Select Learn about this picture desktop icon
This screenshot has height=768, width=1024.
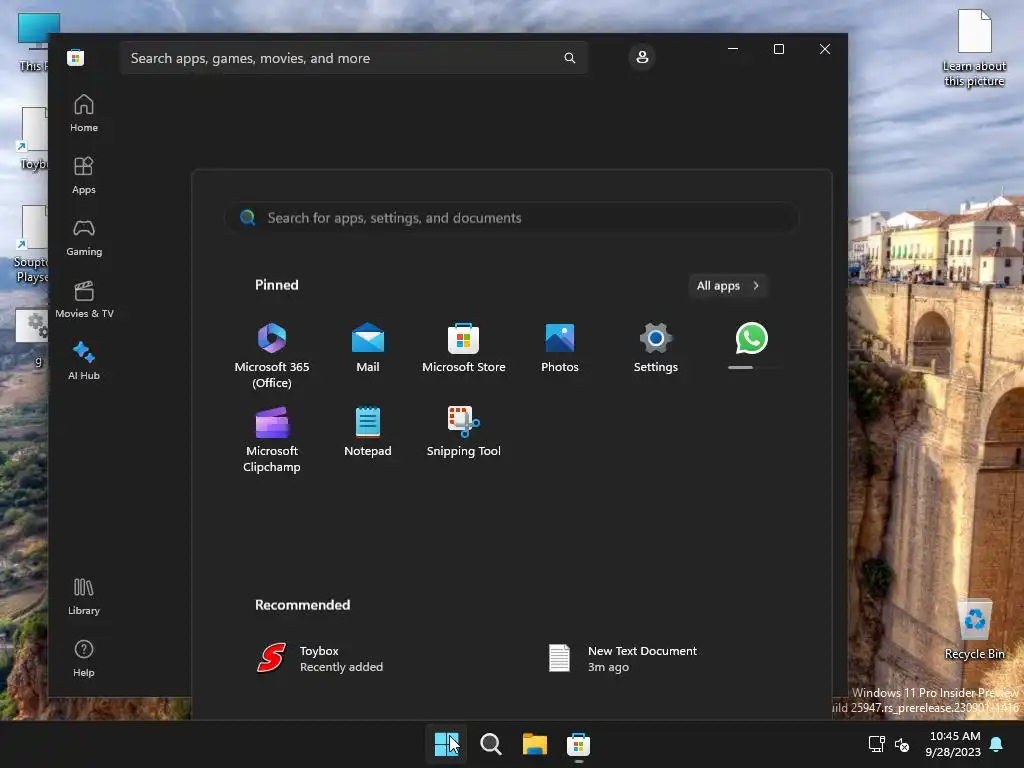[974, 48]
